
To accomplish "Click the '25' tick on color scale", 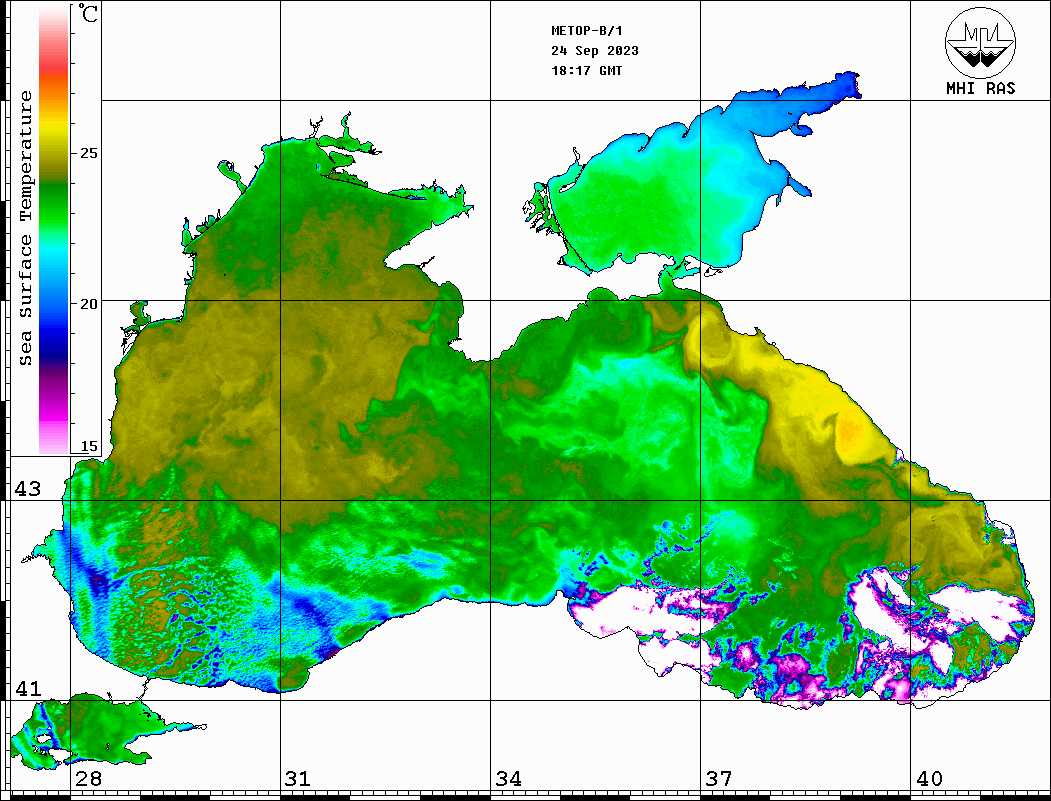I will [88, 153].
